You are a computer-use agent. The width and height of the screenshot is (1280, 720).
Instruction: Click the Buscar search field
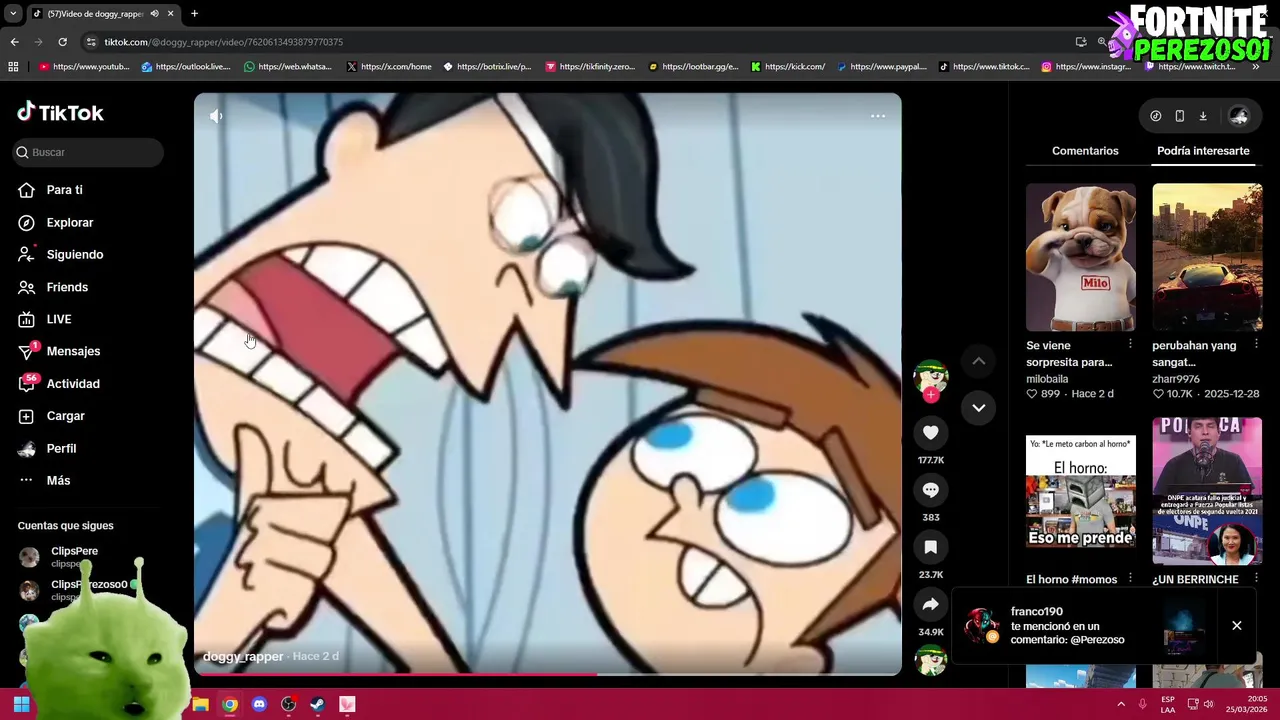tap(89, 152)
